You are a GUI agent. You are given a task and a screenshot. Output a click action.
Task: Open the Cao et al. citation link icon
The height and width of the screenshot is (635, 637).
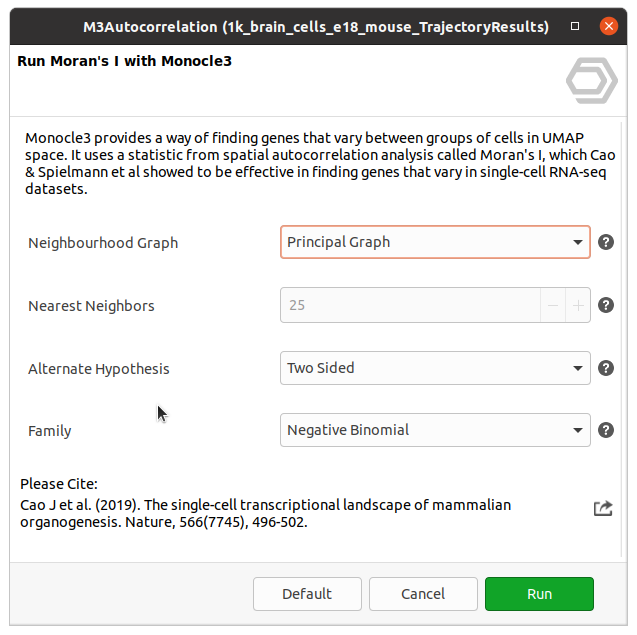click(603, 508)
